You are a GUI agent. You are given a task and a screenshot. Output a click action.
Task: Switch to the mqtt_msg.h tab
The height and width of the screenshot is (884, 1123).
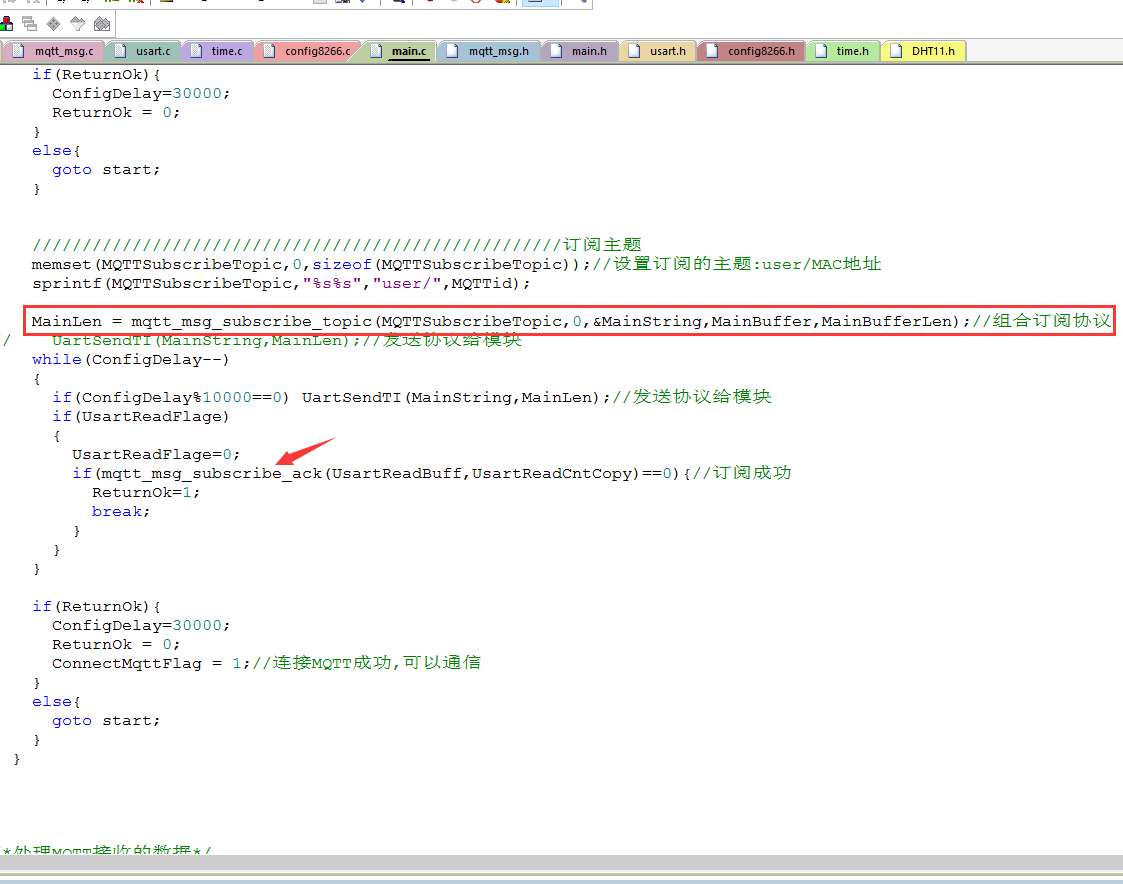[488, 51]
